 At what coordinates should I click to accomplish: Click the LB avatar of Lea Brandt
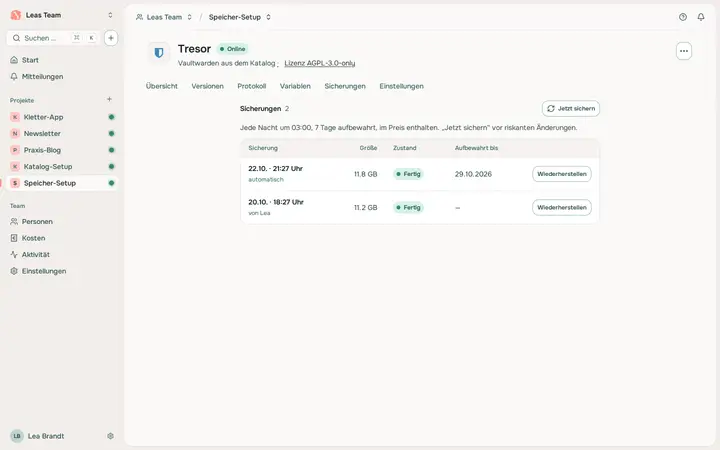point(17,436)
